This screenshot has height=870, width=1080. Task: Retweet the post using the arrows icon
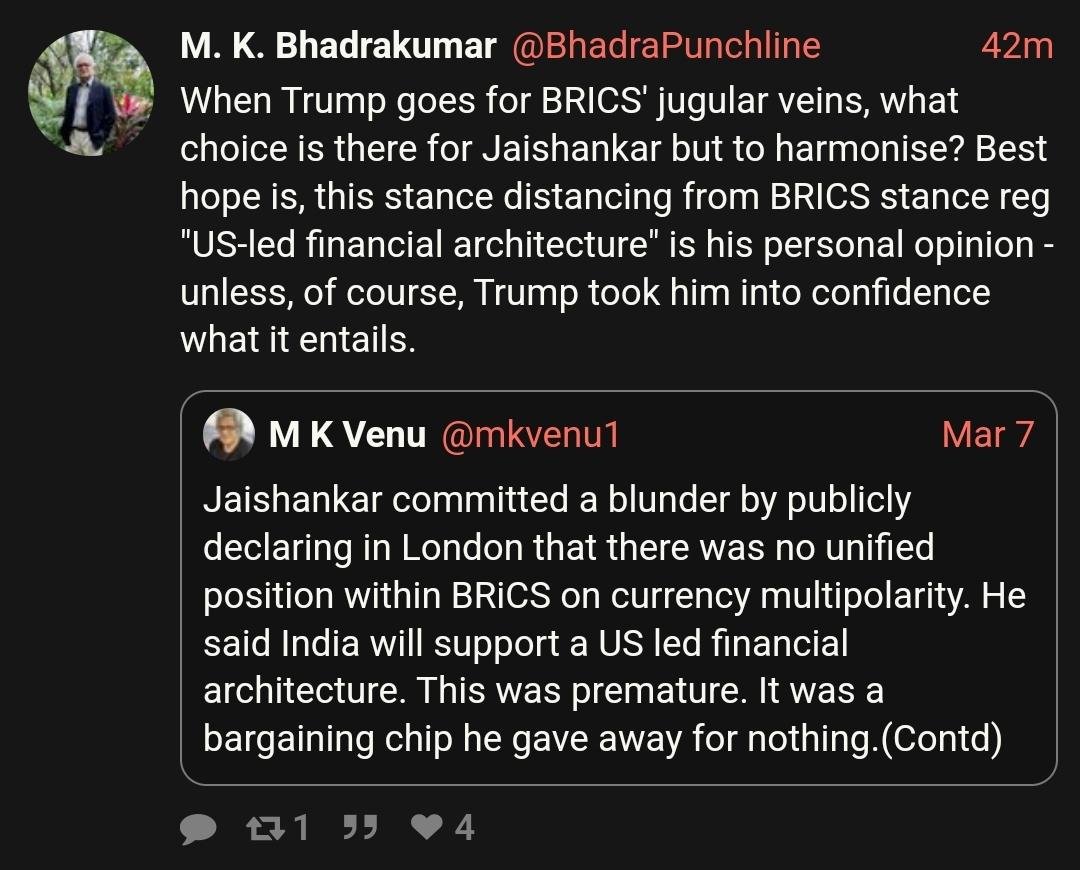click(x=263, y=828)
